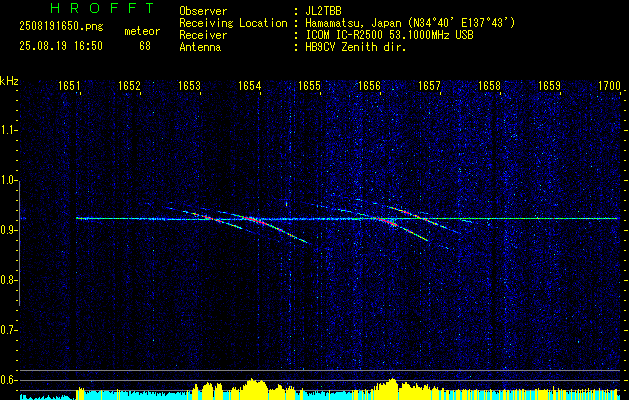Click the Antenna label
629x400 pixels.
click(200, 47)
